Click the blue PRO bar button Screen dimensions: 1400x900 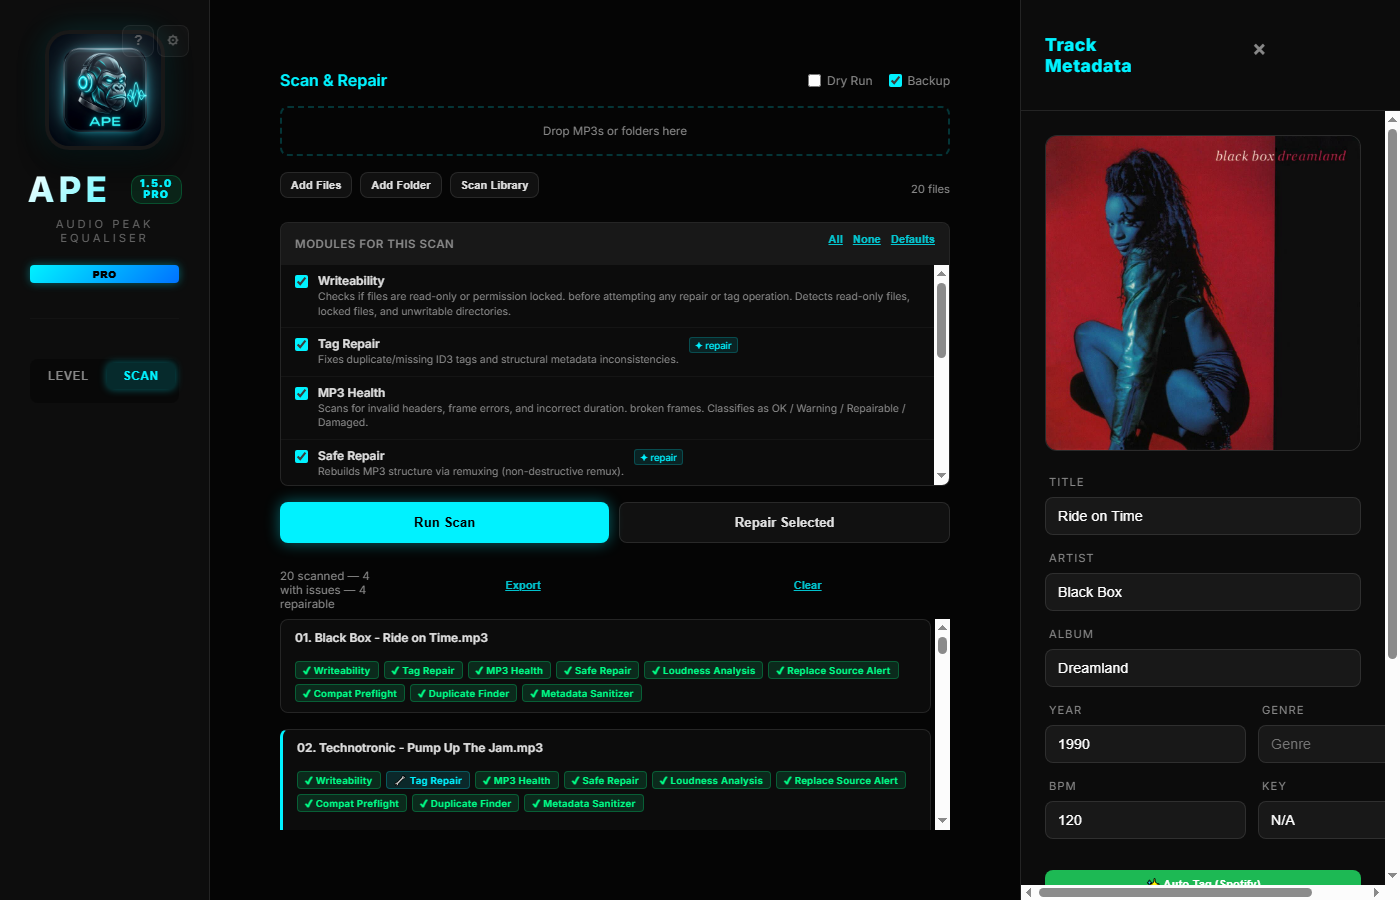(104, 274)
